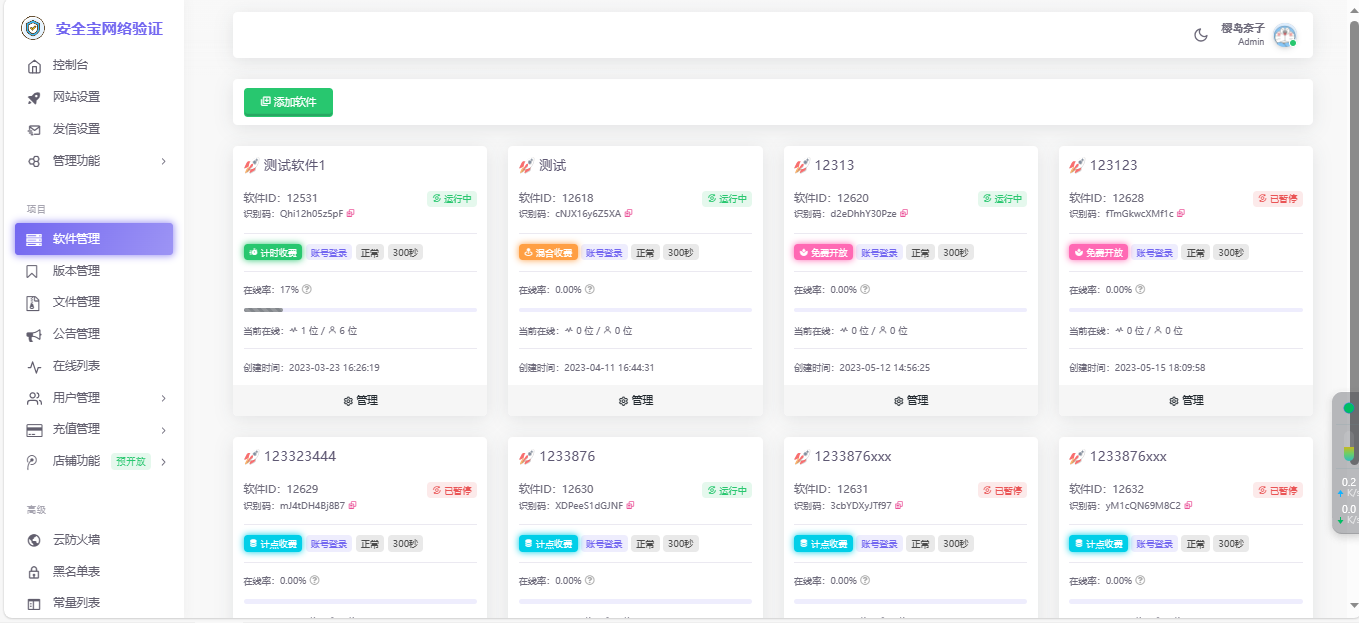1359x623 pixels.
Task: Click 在线率 help icon on 123123 card
Action: [x=1140, y=289]
